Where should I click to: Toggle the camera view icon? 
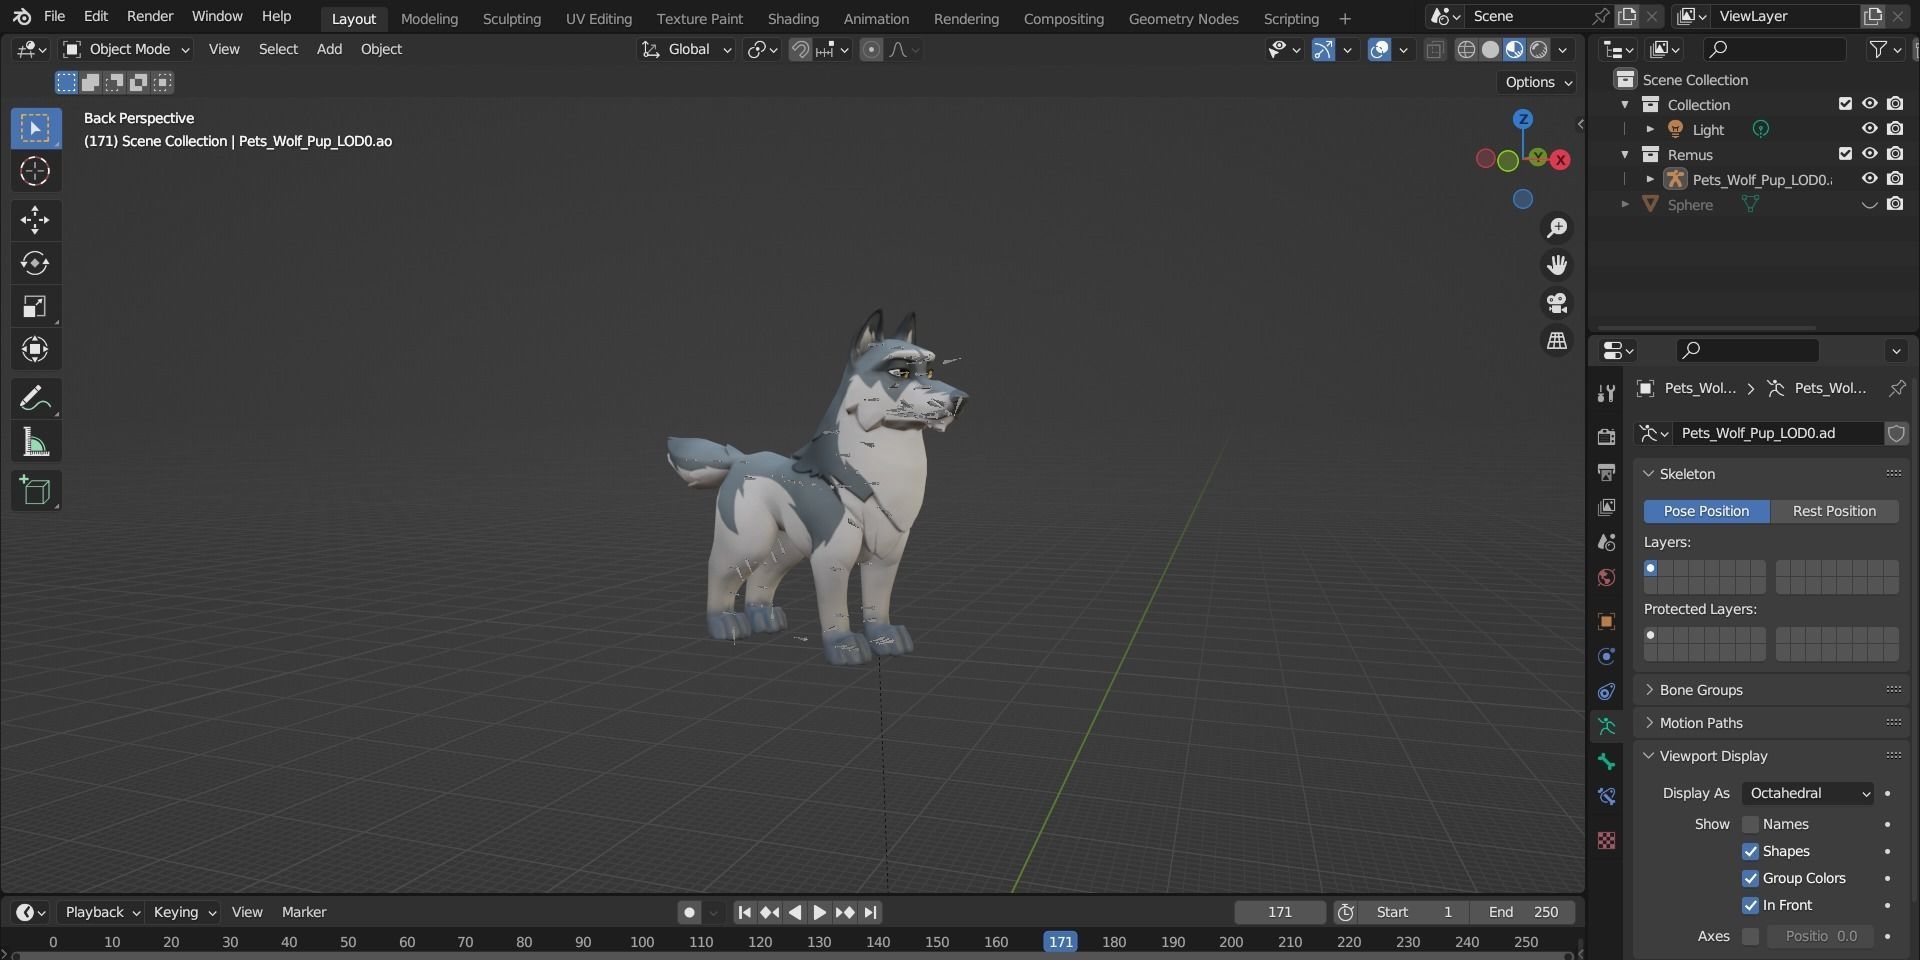click(1557, 303)
